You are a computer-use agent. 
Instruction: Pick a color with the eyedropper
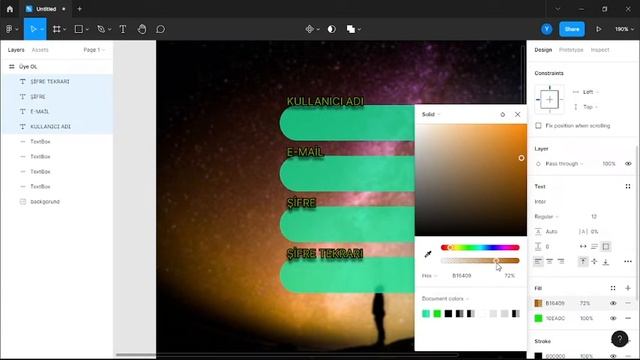(x=428, y=254)
